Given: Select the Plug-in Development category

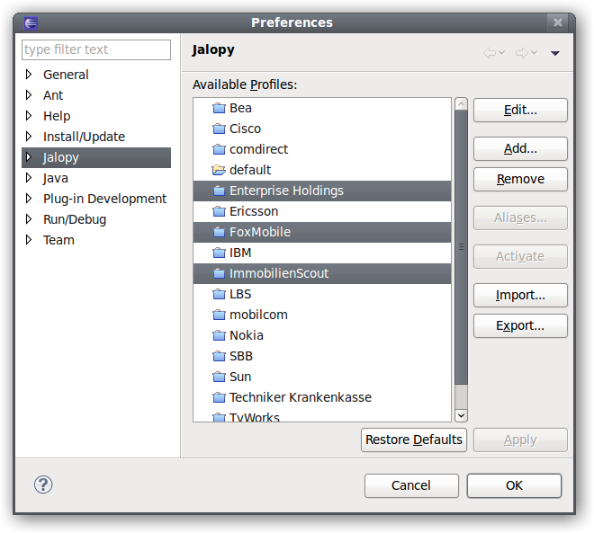Looking at the screenshot, I should tap(105, 199).
